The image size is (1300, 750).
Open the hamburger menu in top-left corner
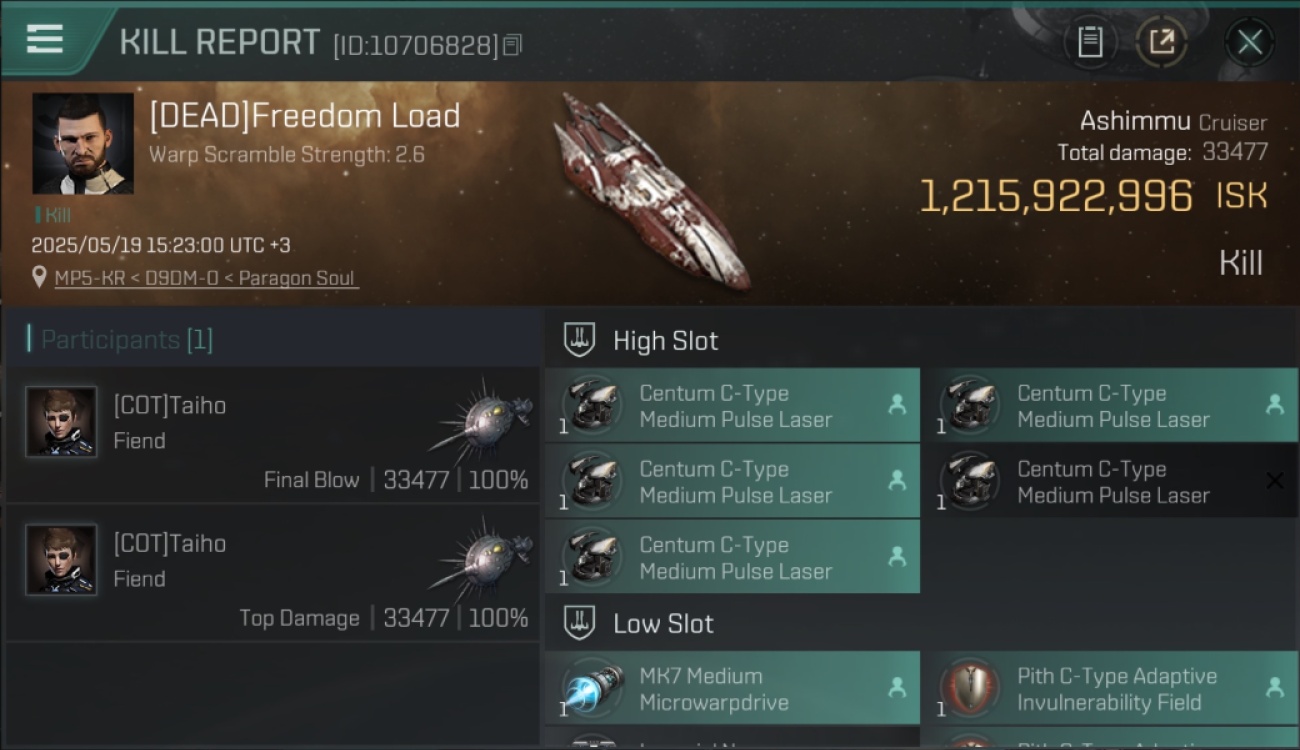(45, 39)
